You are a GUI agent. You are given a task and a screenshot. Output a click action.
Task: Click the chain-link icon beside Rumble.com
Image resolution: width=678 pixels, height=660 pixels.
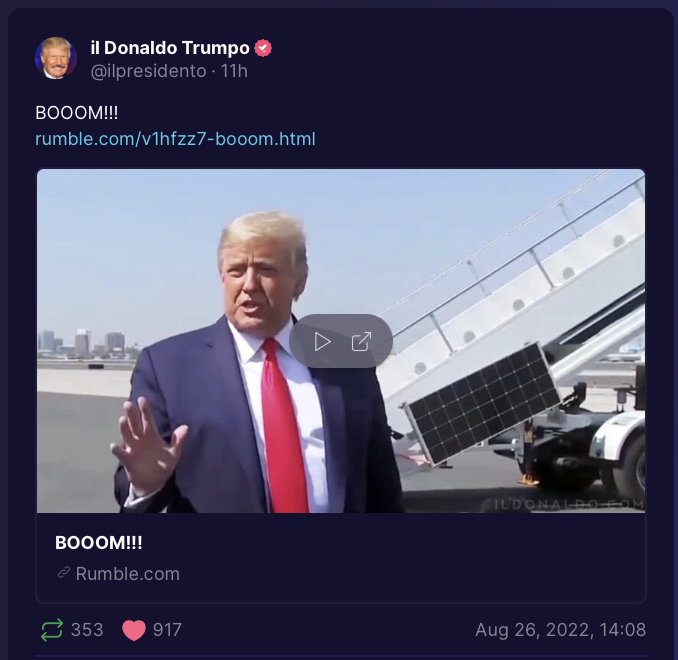coord(64,573)
